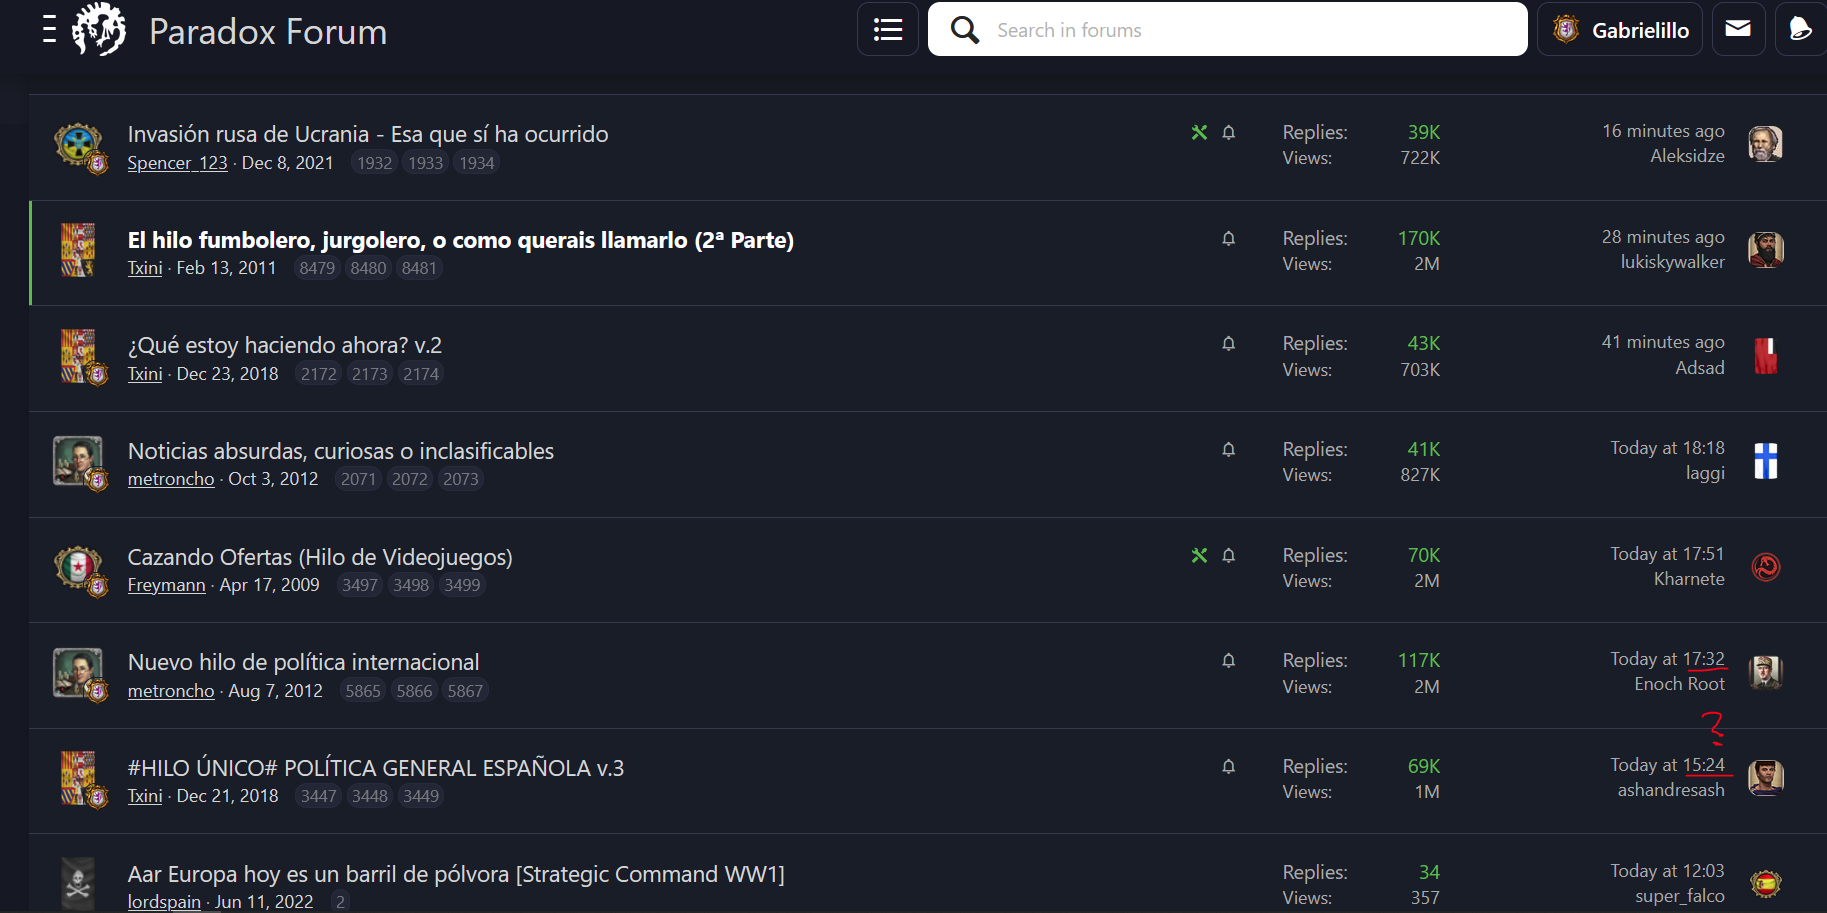Open Spencer_123's profile link
Screen dimensions: 1827x913
pos(177,162)
